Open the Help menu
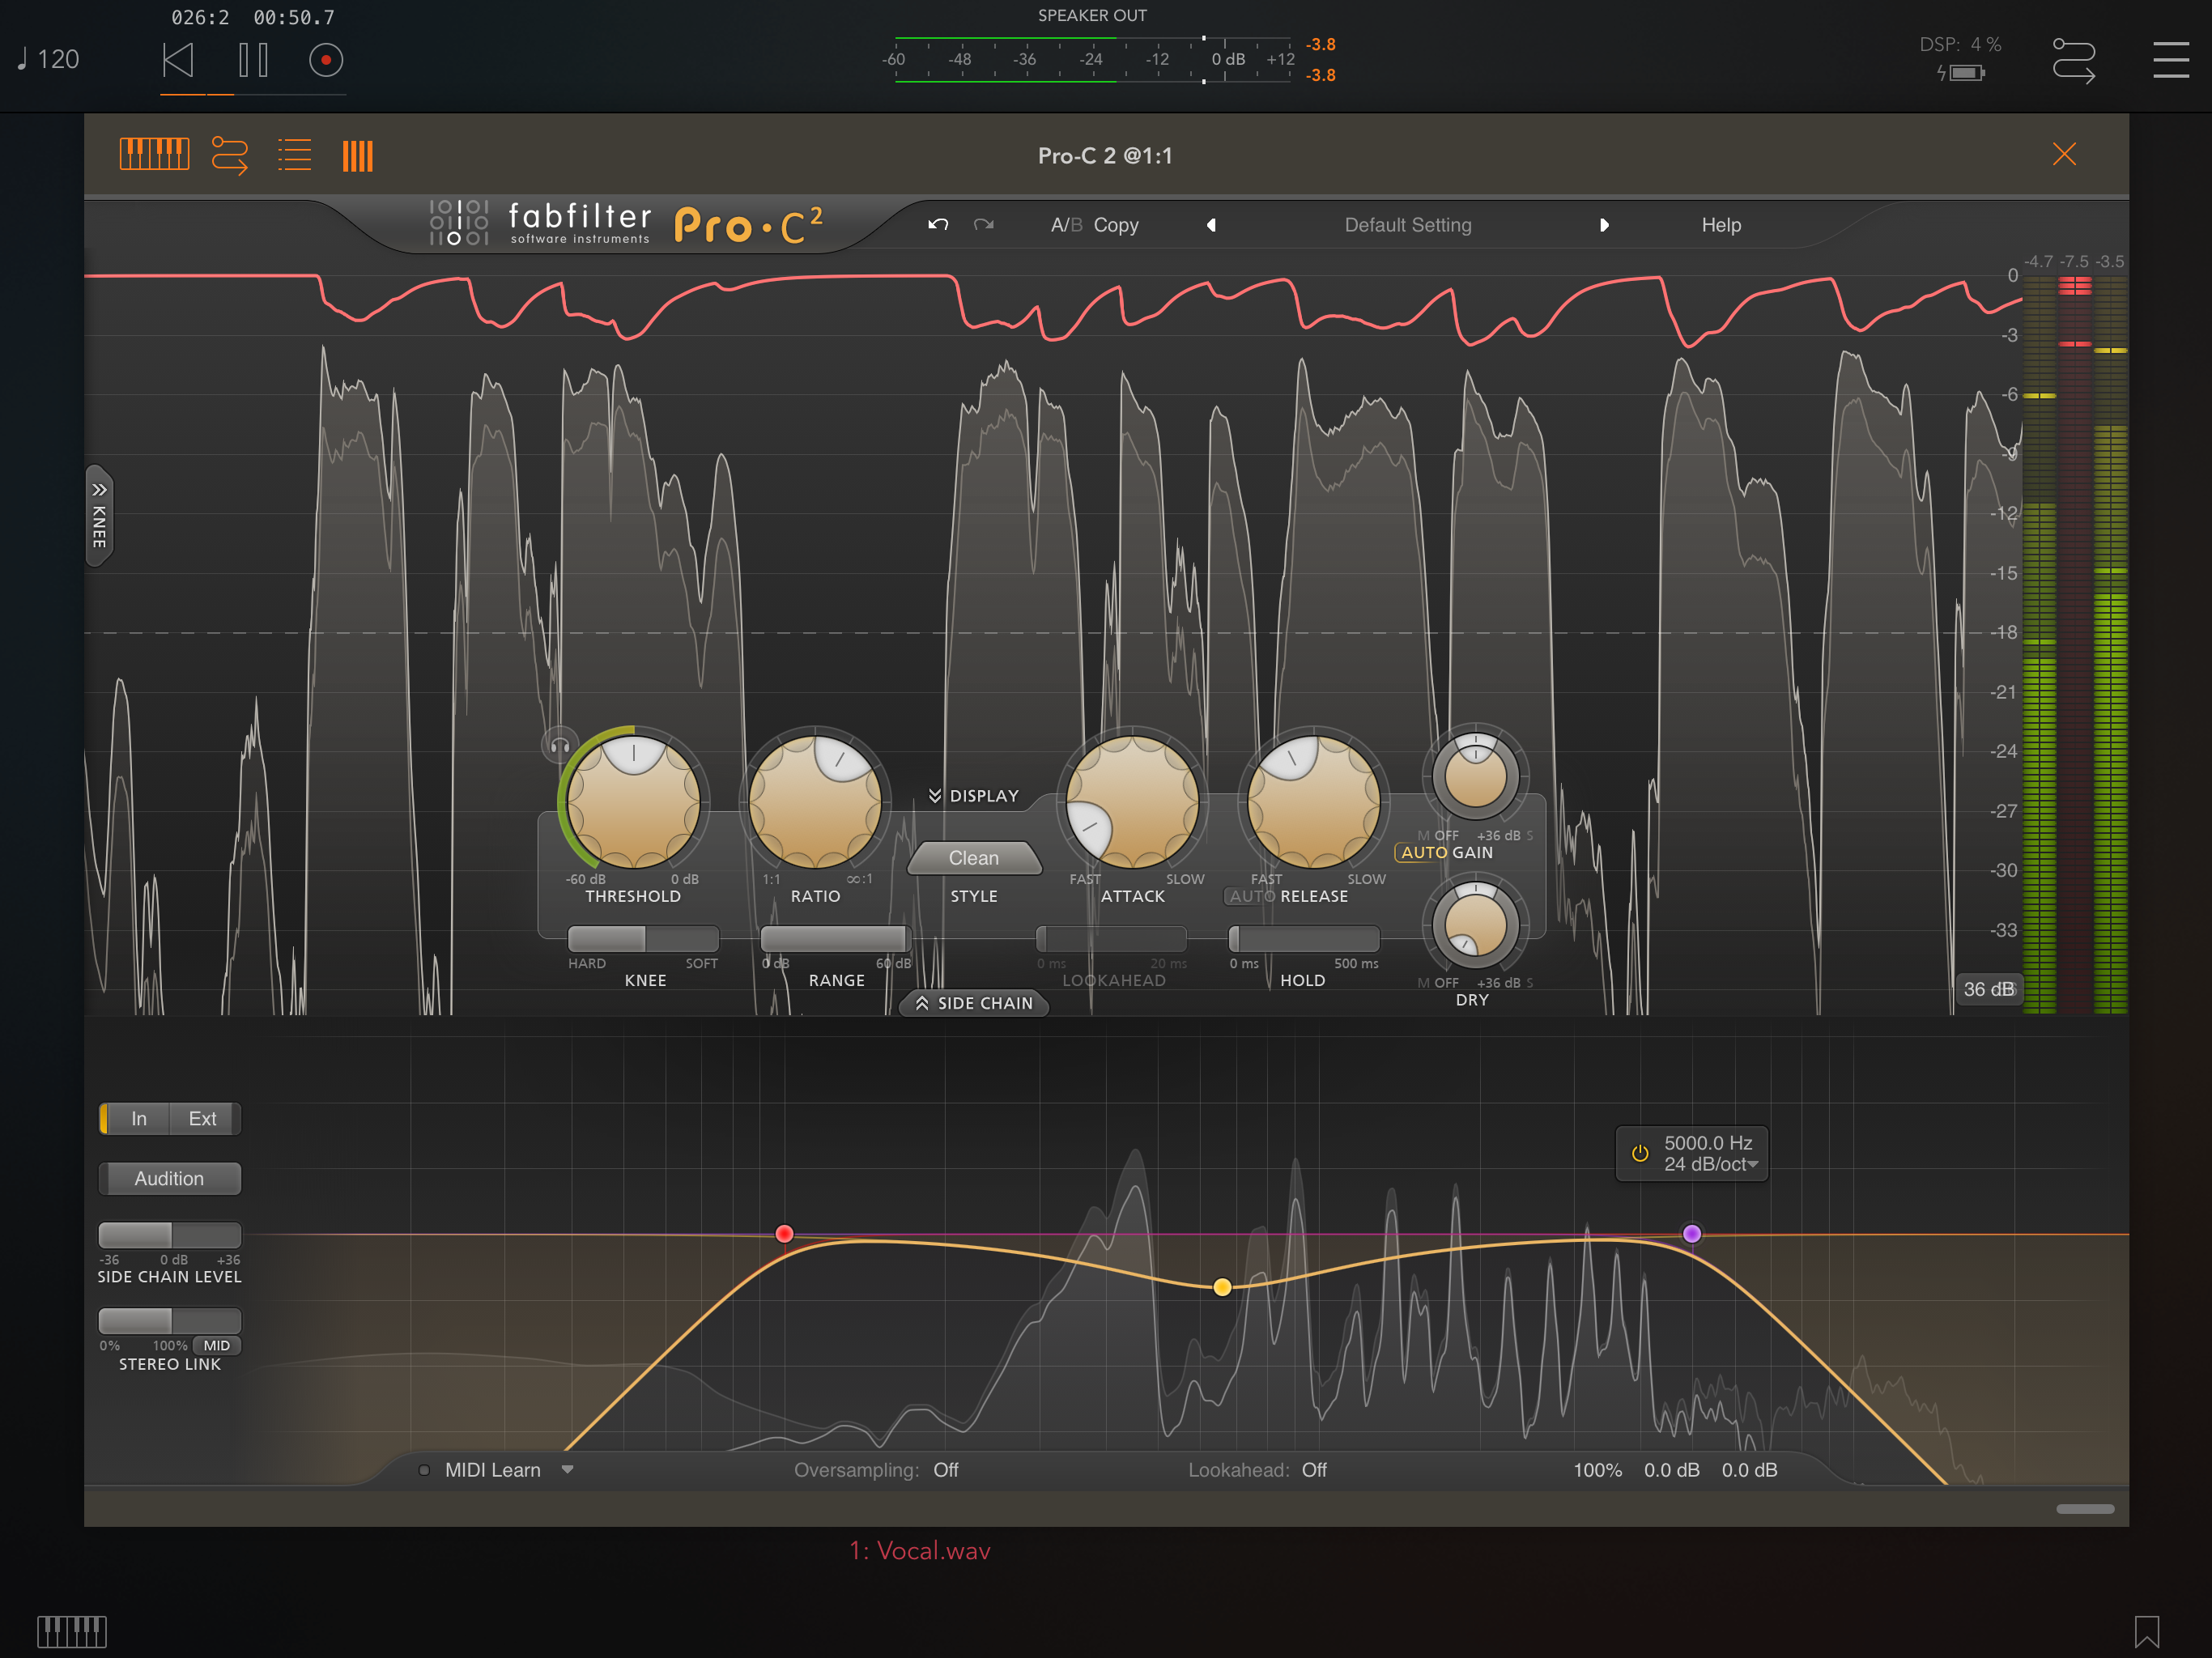 point(1720,225)
